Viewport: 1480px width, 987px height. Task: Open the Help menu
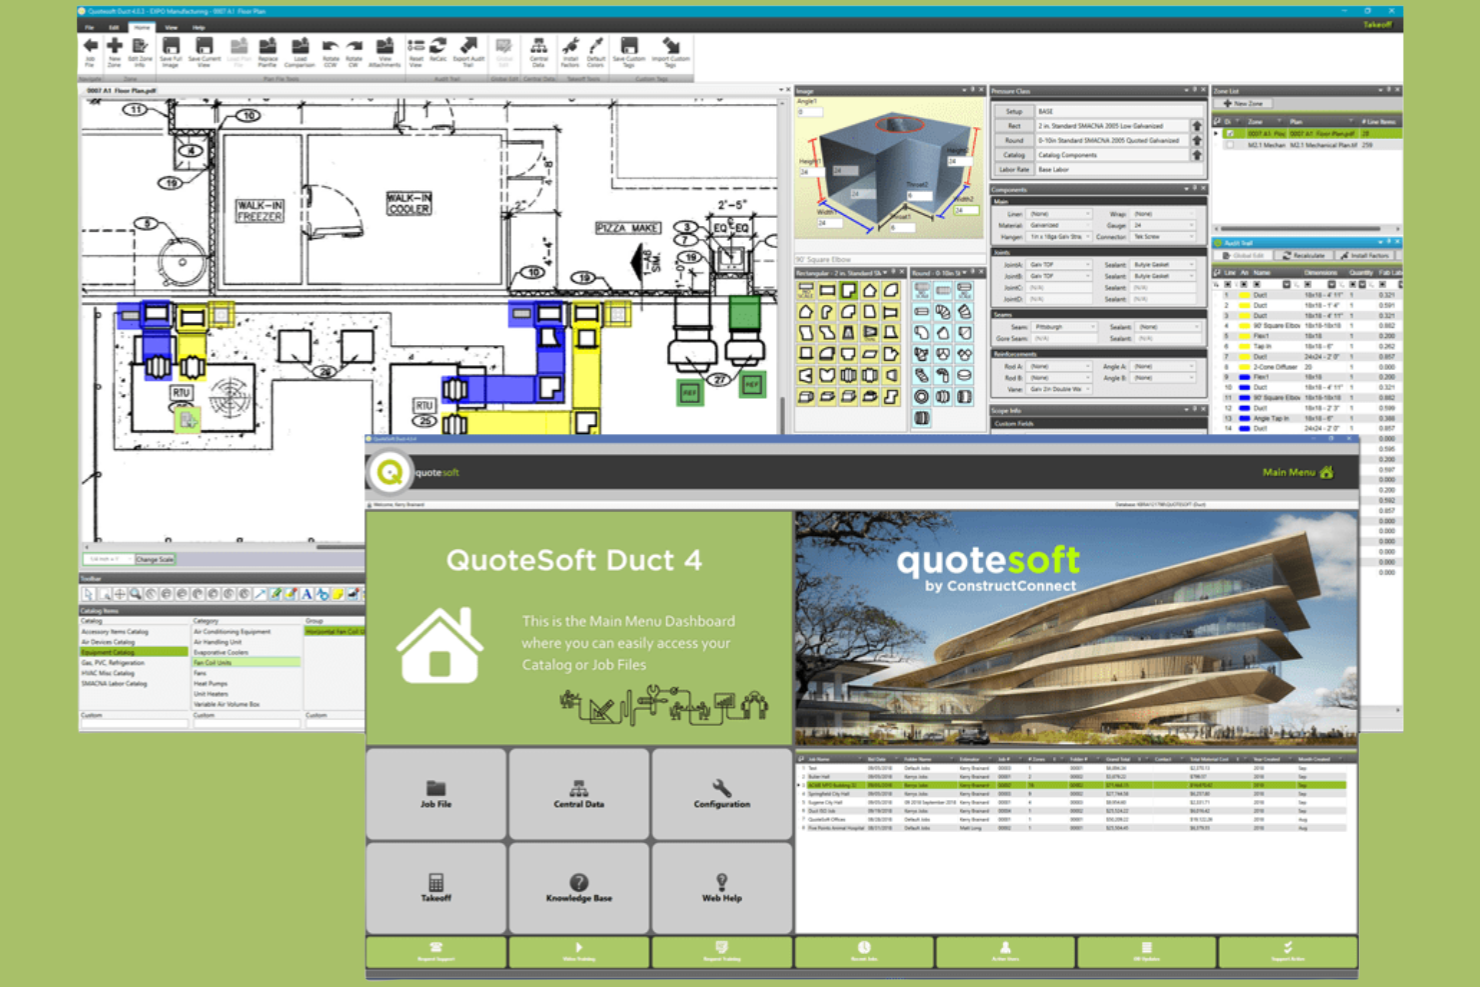(x=199, y=27)
